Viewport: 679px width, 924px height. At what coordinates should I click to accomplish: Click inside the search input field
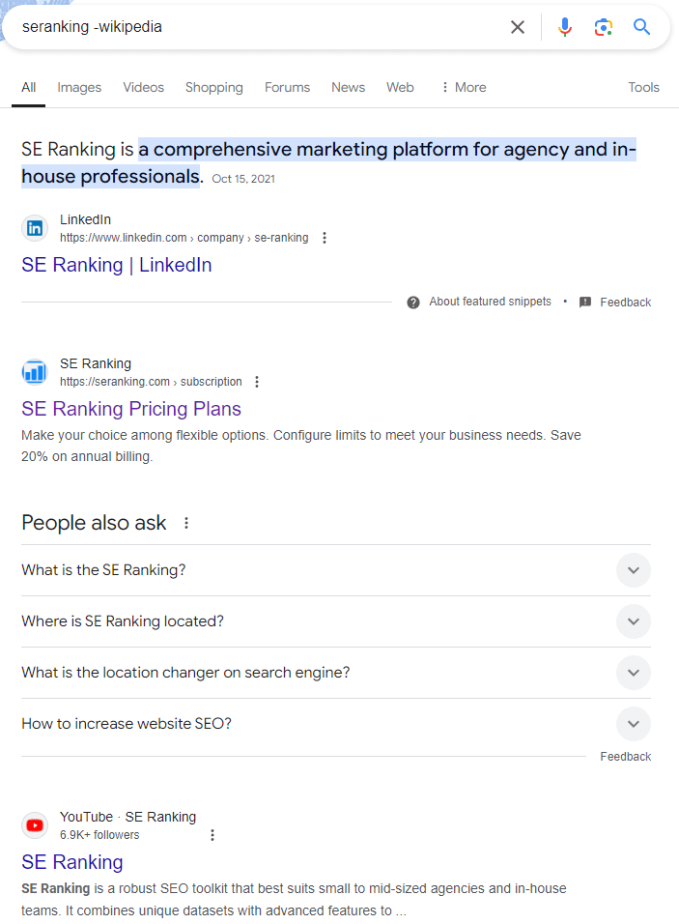pyautogui.click(x=250, y=27)
